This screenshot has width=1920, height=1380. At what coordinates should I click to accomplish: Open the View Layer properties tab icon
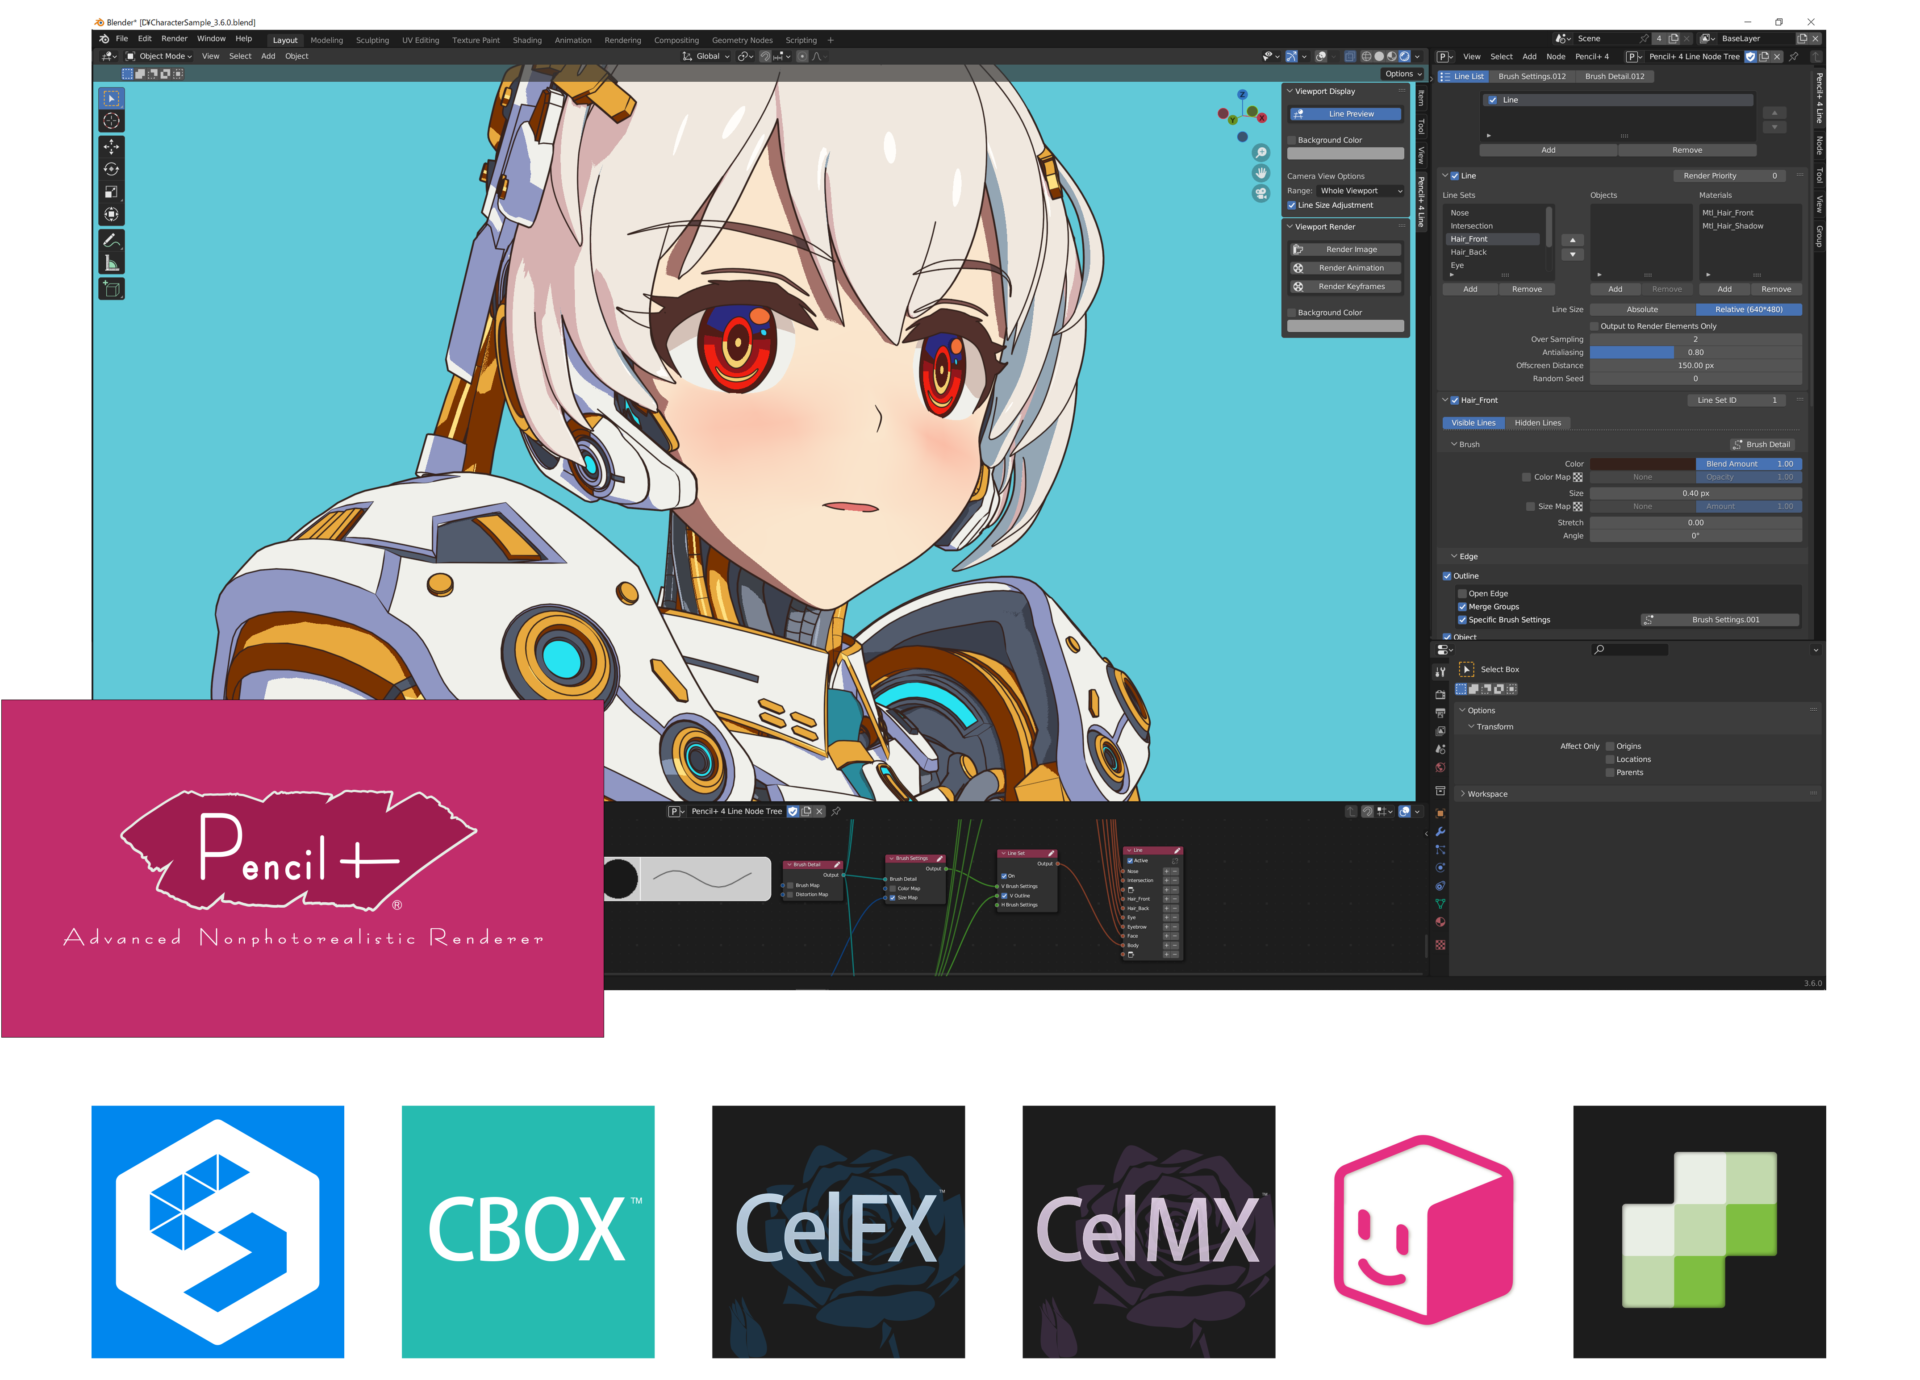[1440, 731]
